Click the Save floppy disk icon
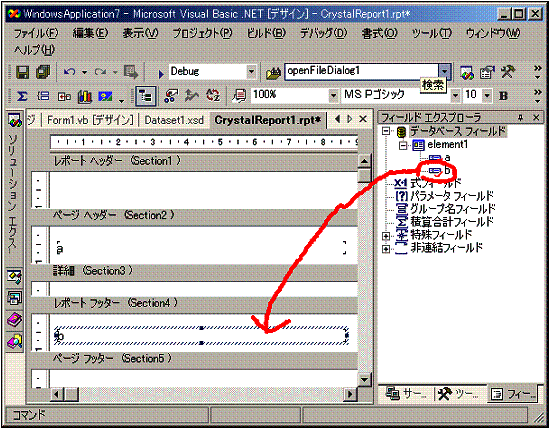Screen dimensions: 549x428 [23, 72]
